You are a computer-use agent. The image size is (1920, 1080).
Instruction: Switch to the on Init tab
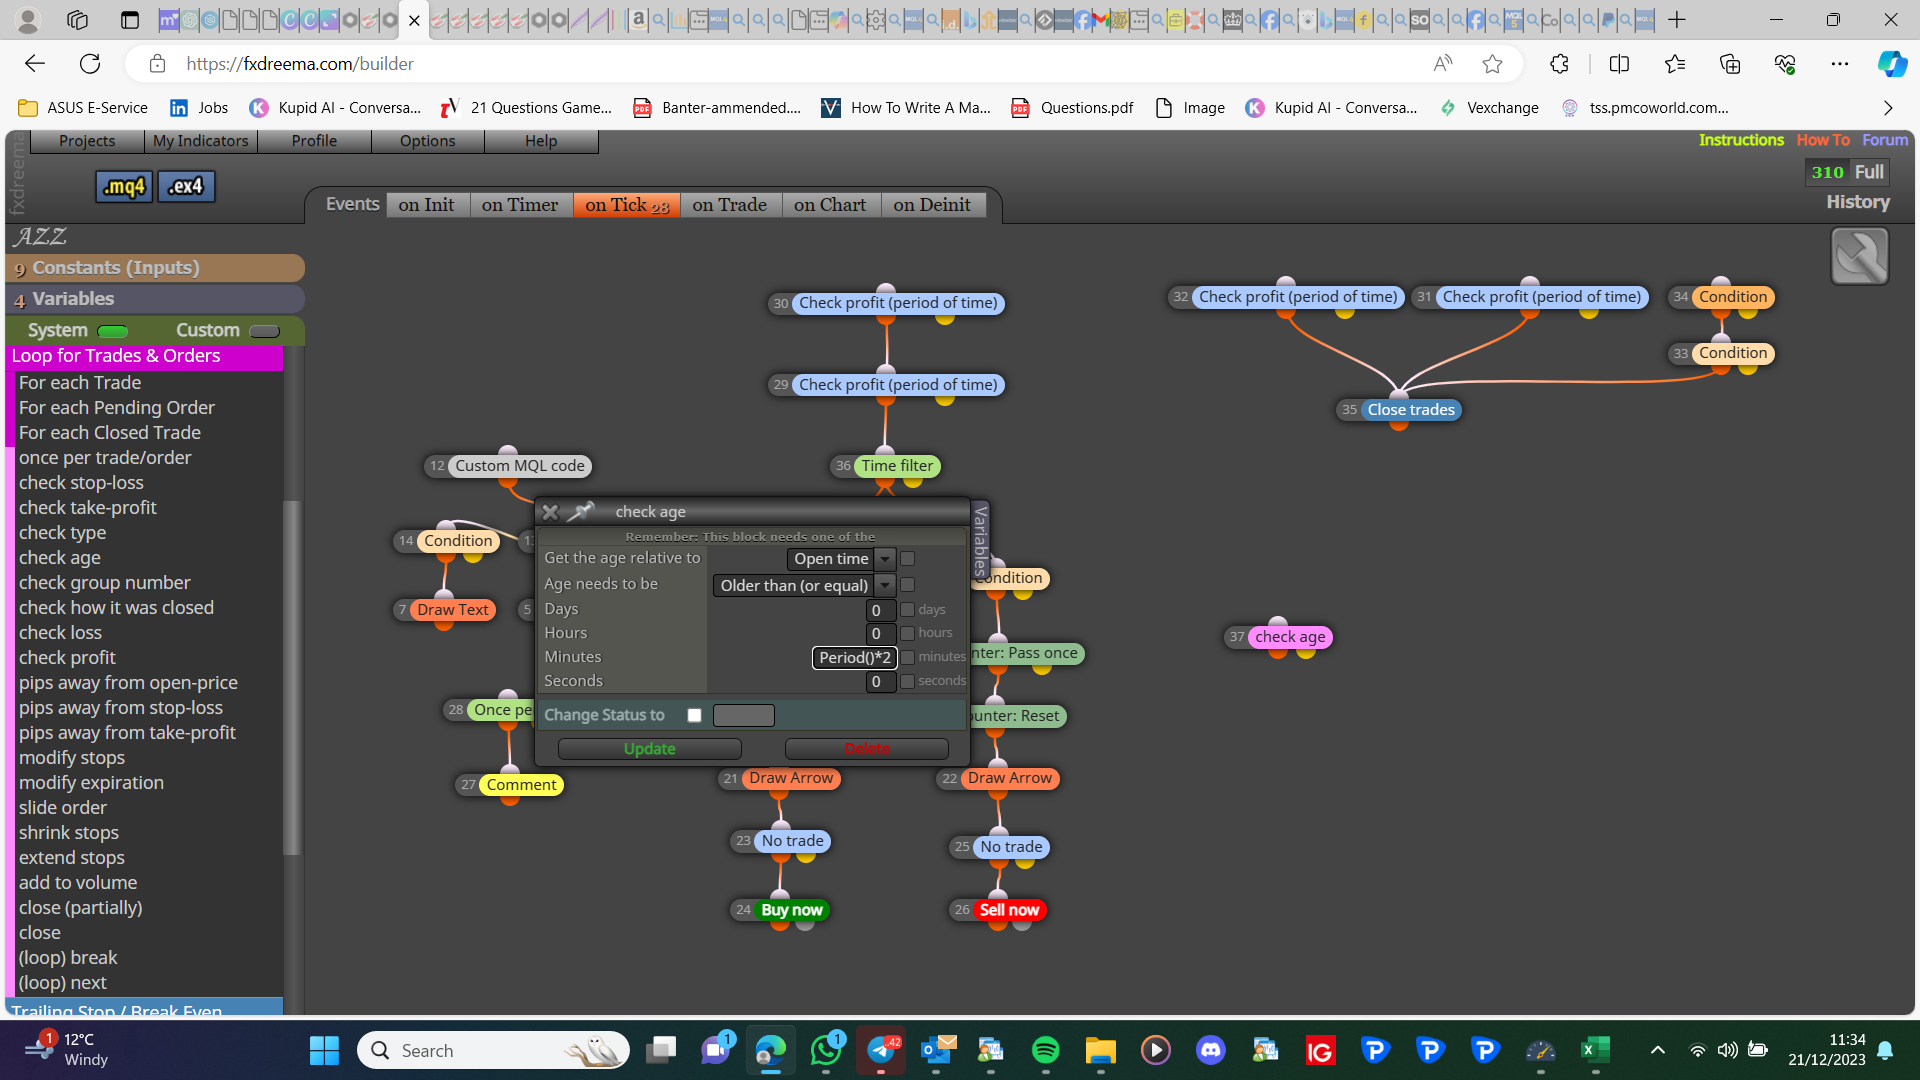(426, 205)
